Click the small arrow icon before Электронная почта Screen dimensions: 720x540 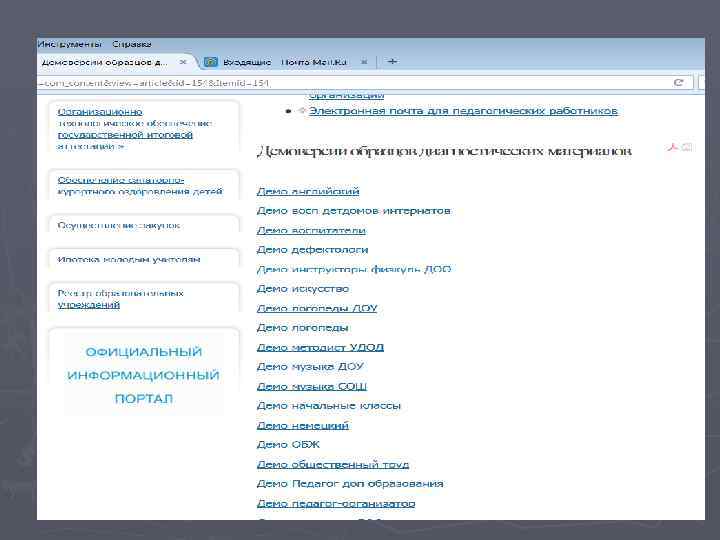pos(302,111)
